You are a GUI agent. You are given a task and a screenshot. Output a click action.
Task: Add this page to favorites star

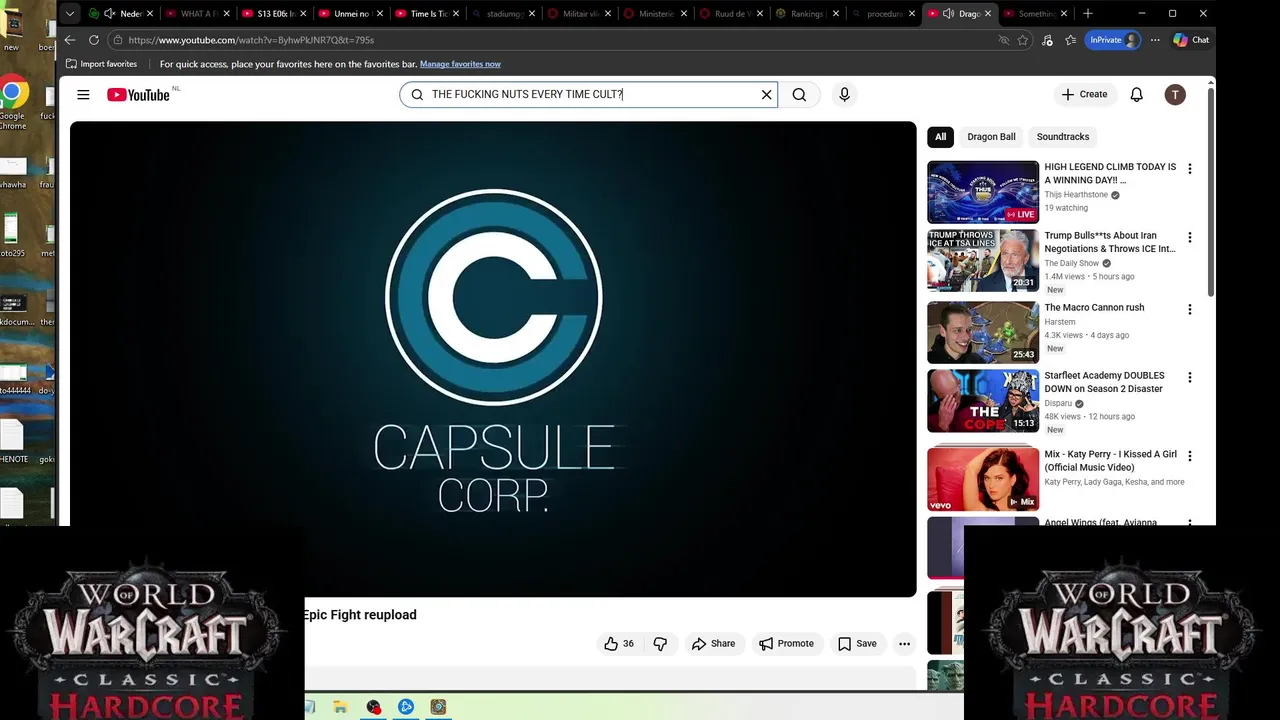[x=1023, y=40]
